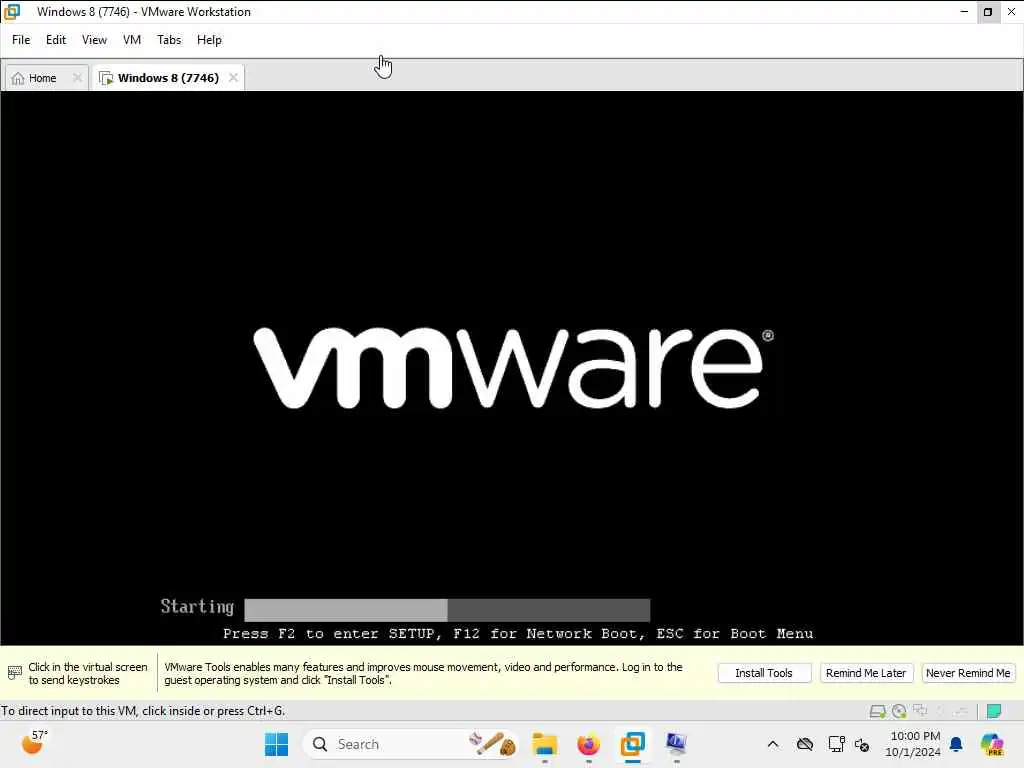Click the OneDrive cloud tray icon
1024x768 pixels.
tap(805, 744)
